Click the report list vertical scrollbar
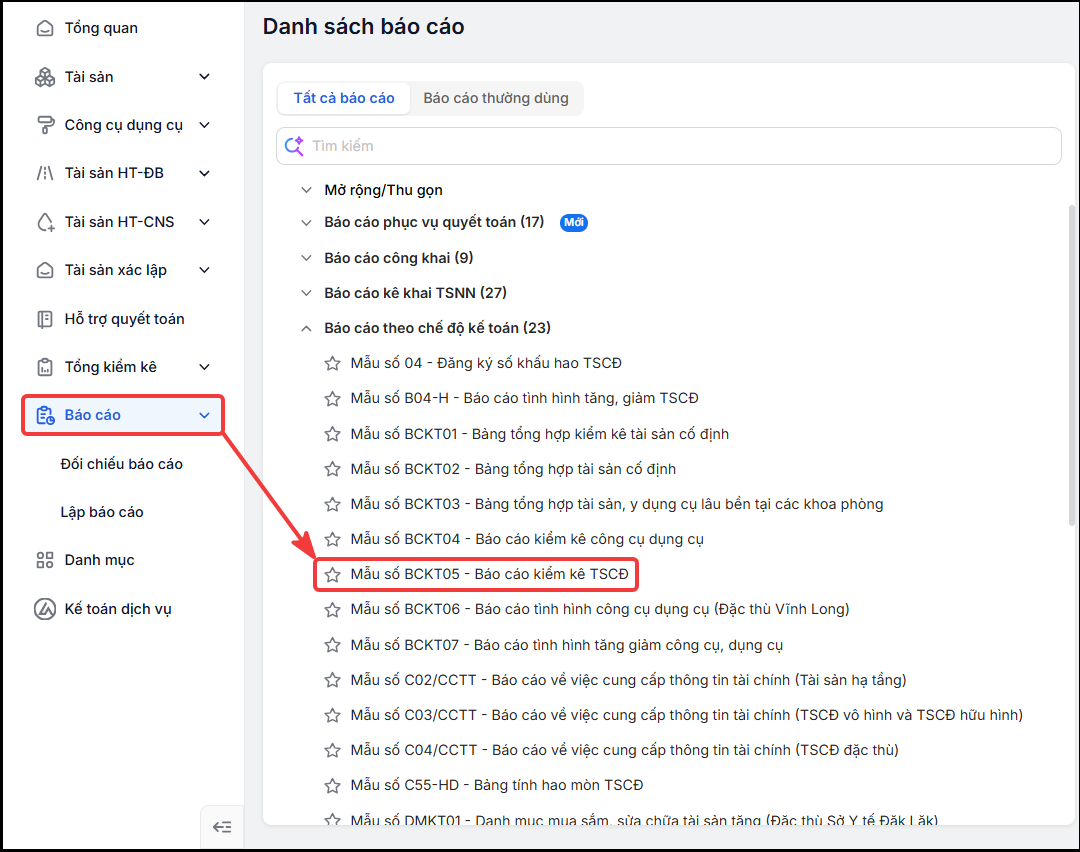1080x852 pixels. click(1072, 365)
